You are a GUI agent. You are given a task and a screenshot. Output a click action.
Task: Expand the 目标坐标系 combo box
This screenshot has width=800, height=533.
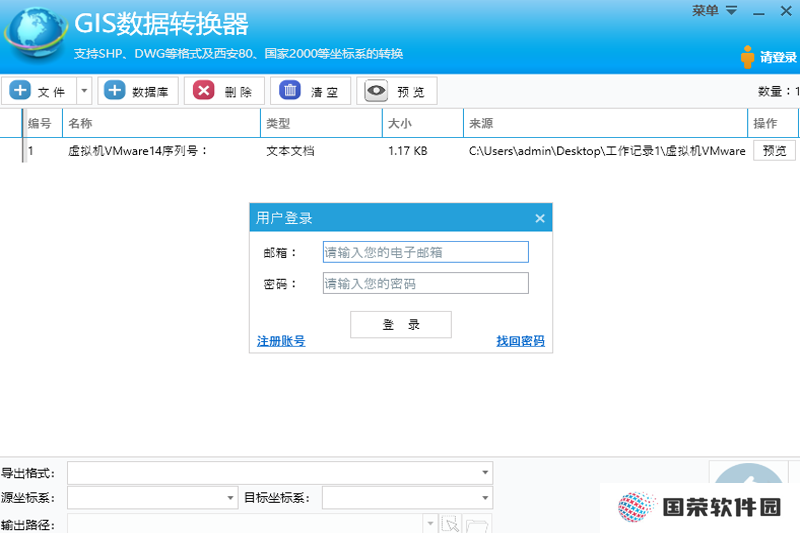coord(485,497)
